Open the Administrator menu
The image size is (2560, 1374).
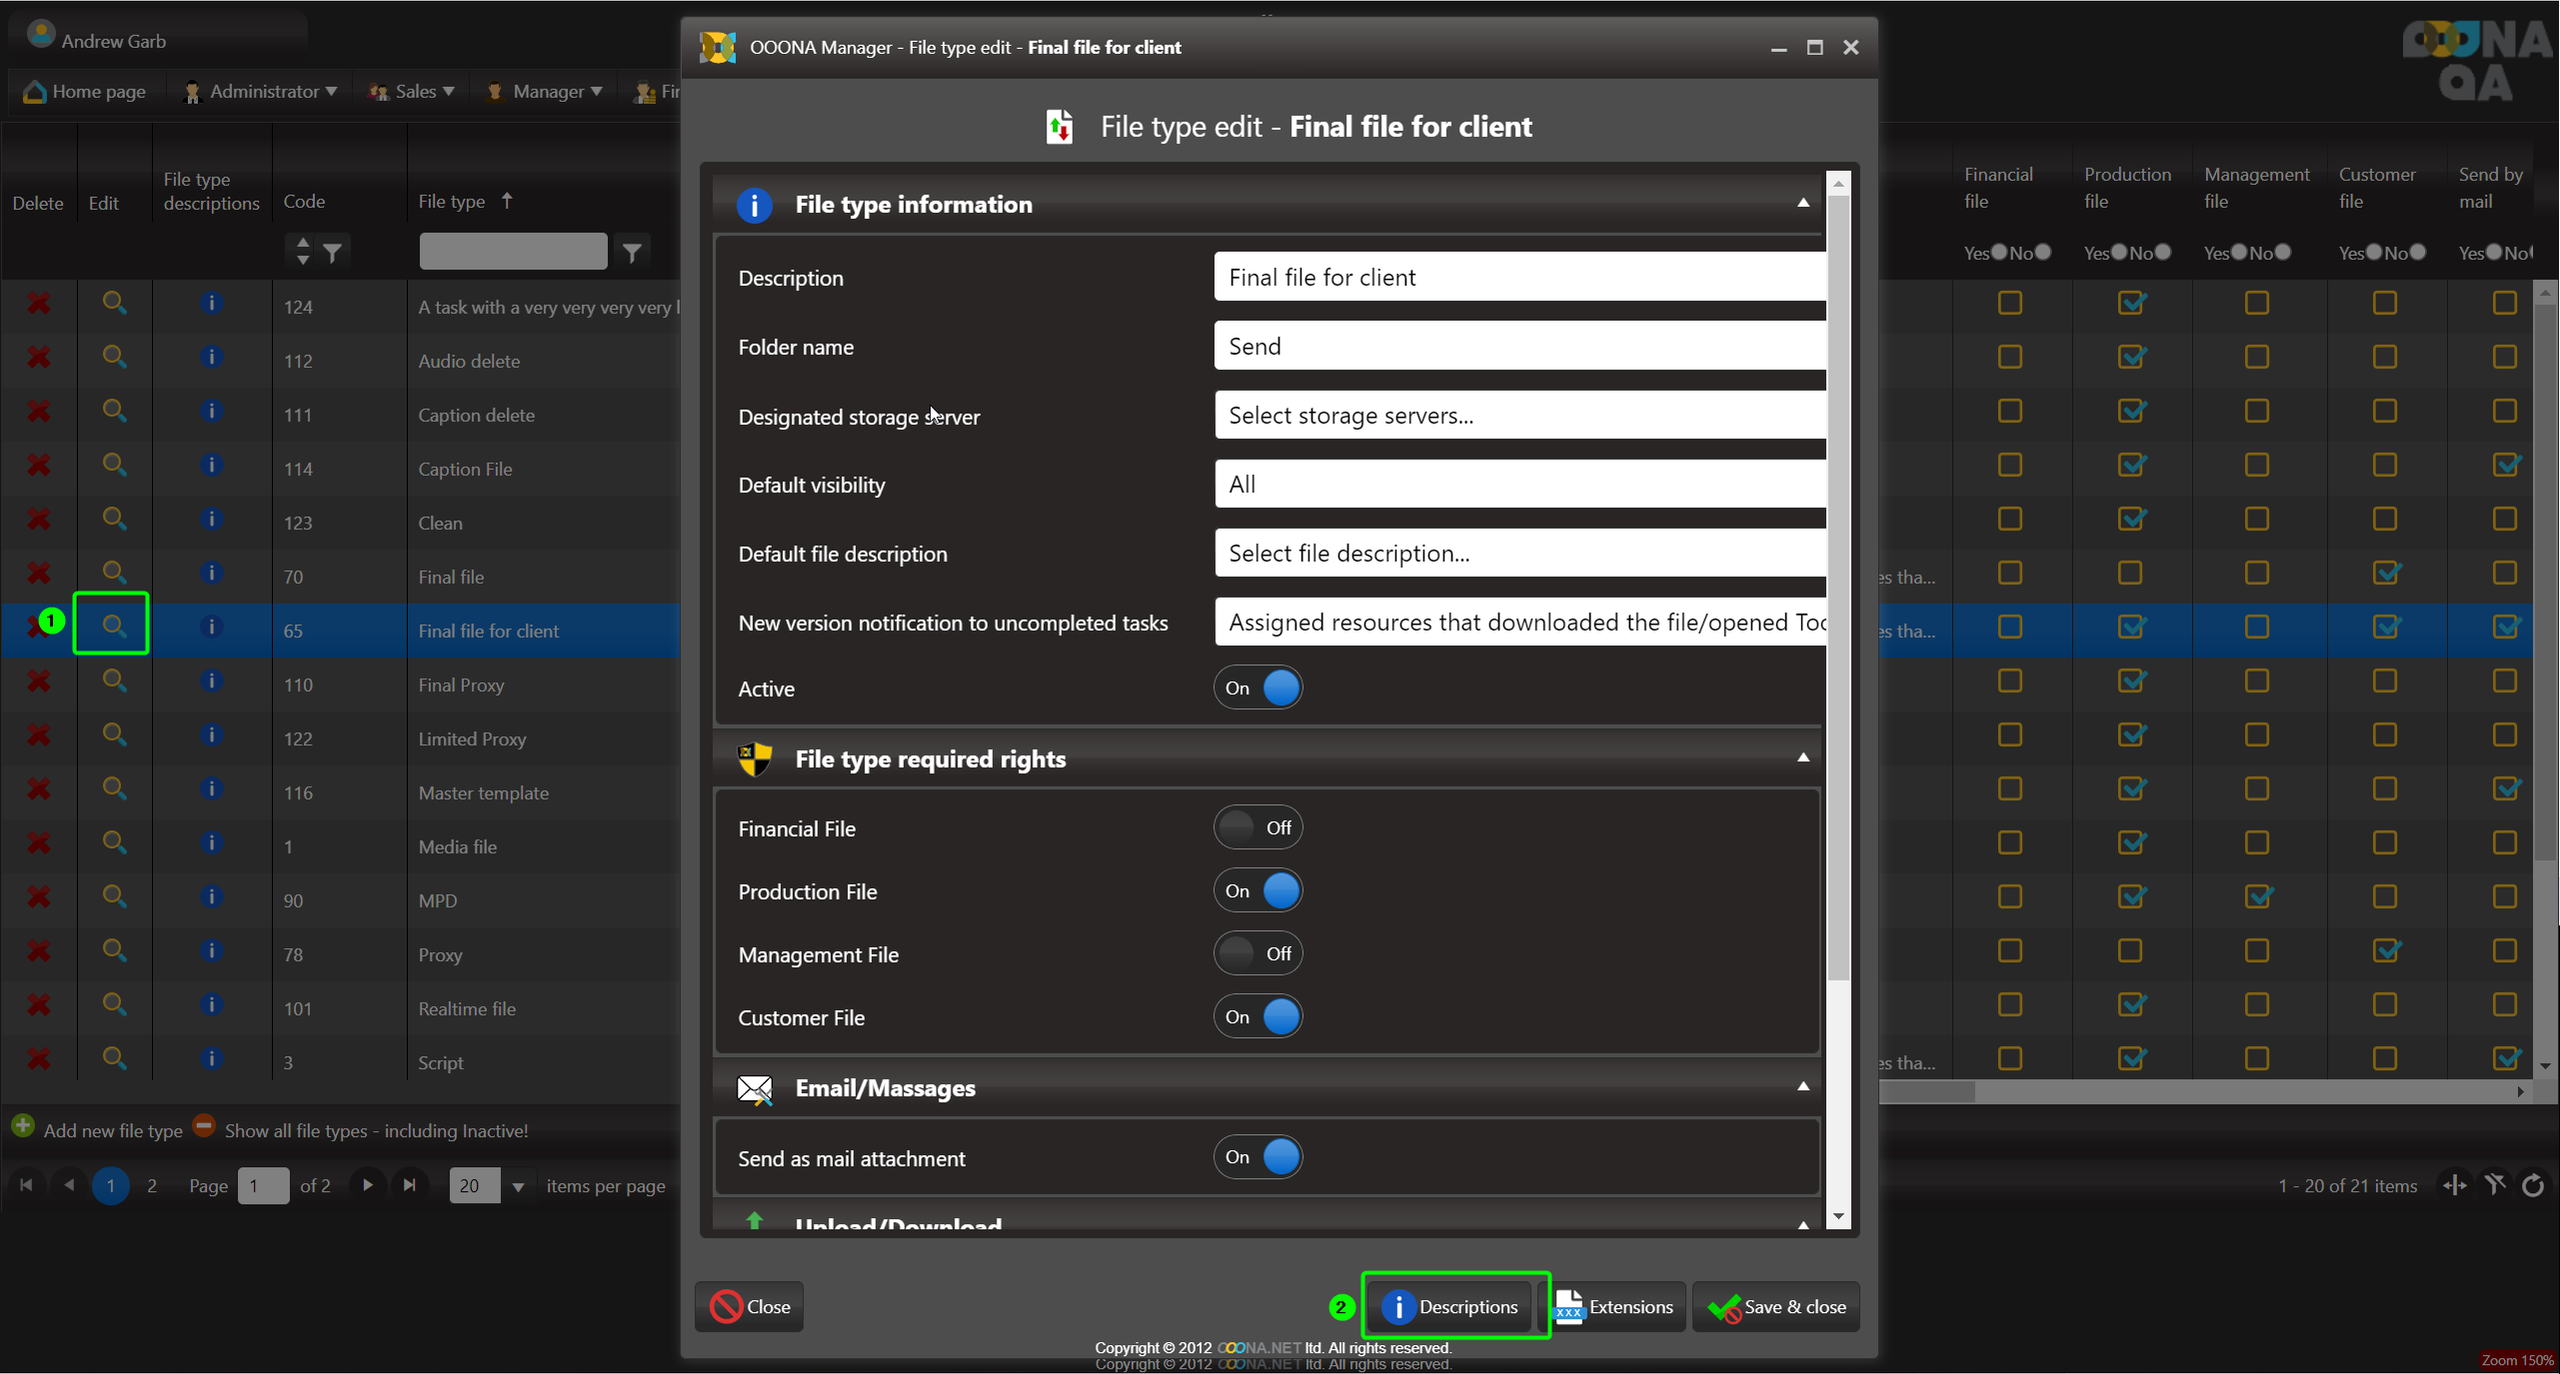click(263, 92)
